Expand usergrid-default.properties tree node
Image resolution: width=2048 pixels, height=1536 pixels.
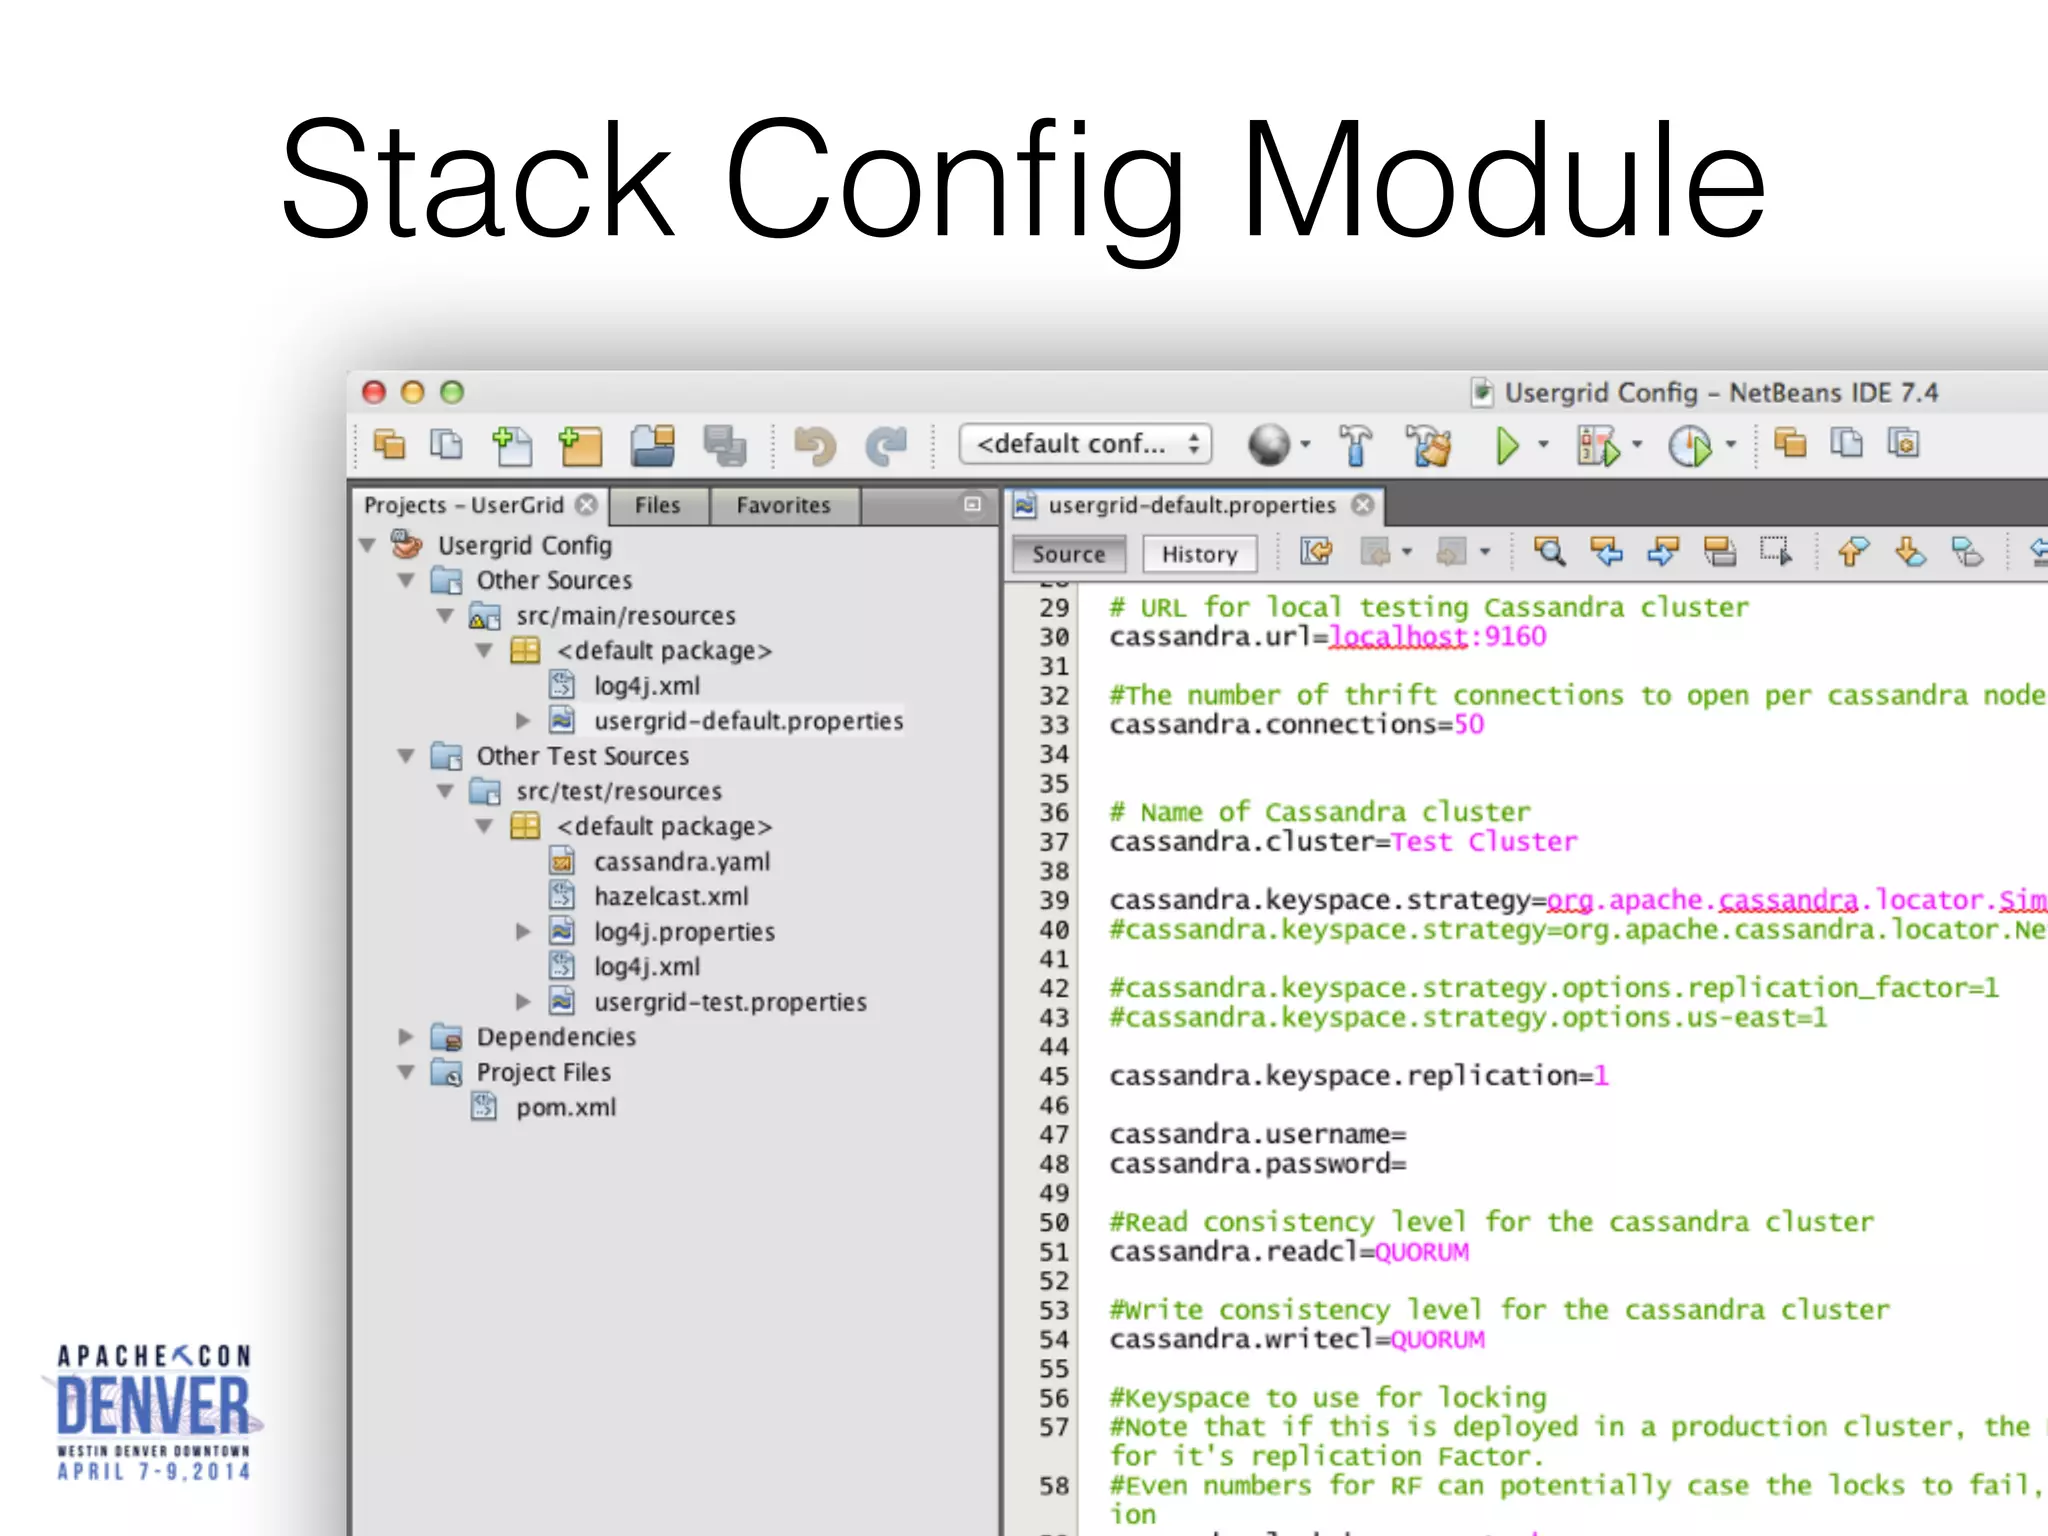pos(522,721)
